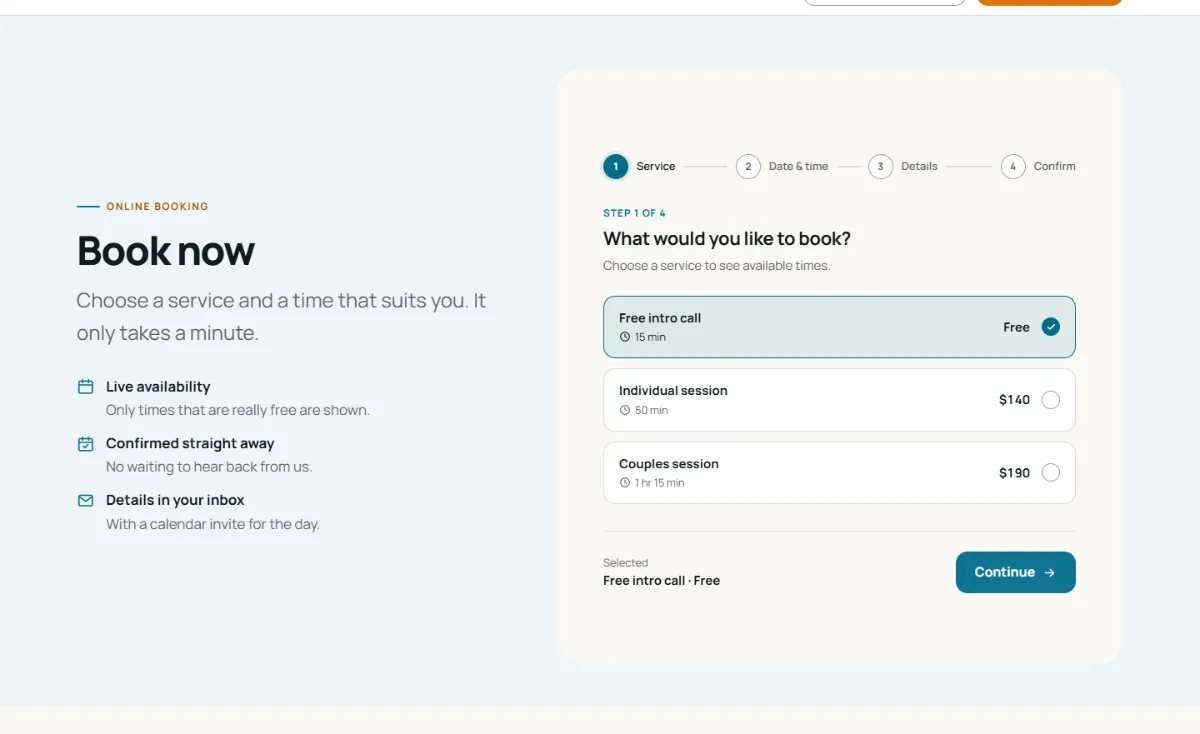Go to step 3 Details
The image size is (1200, 734).
(903, 166)
